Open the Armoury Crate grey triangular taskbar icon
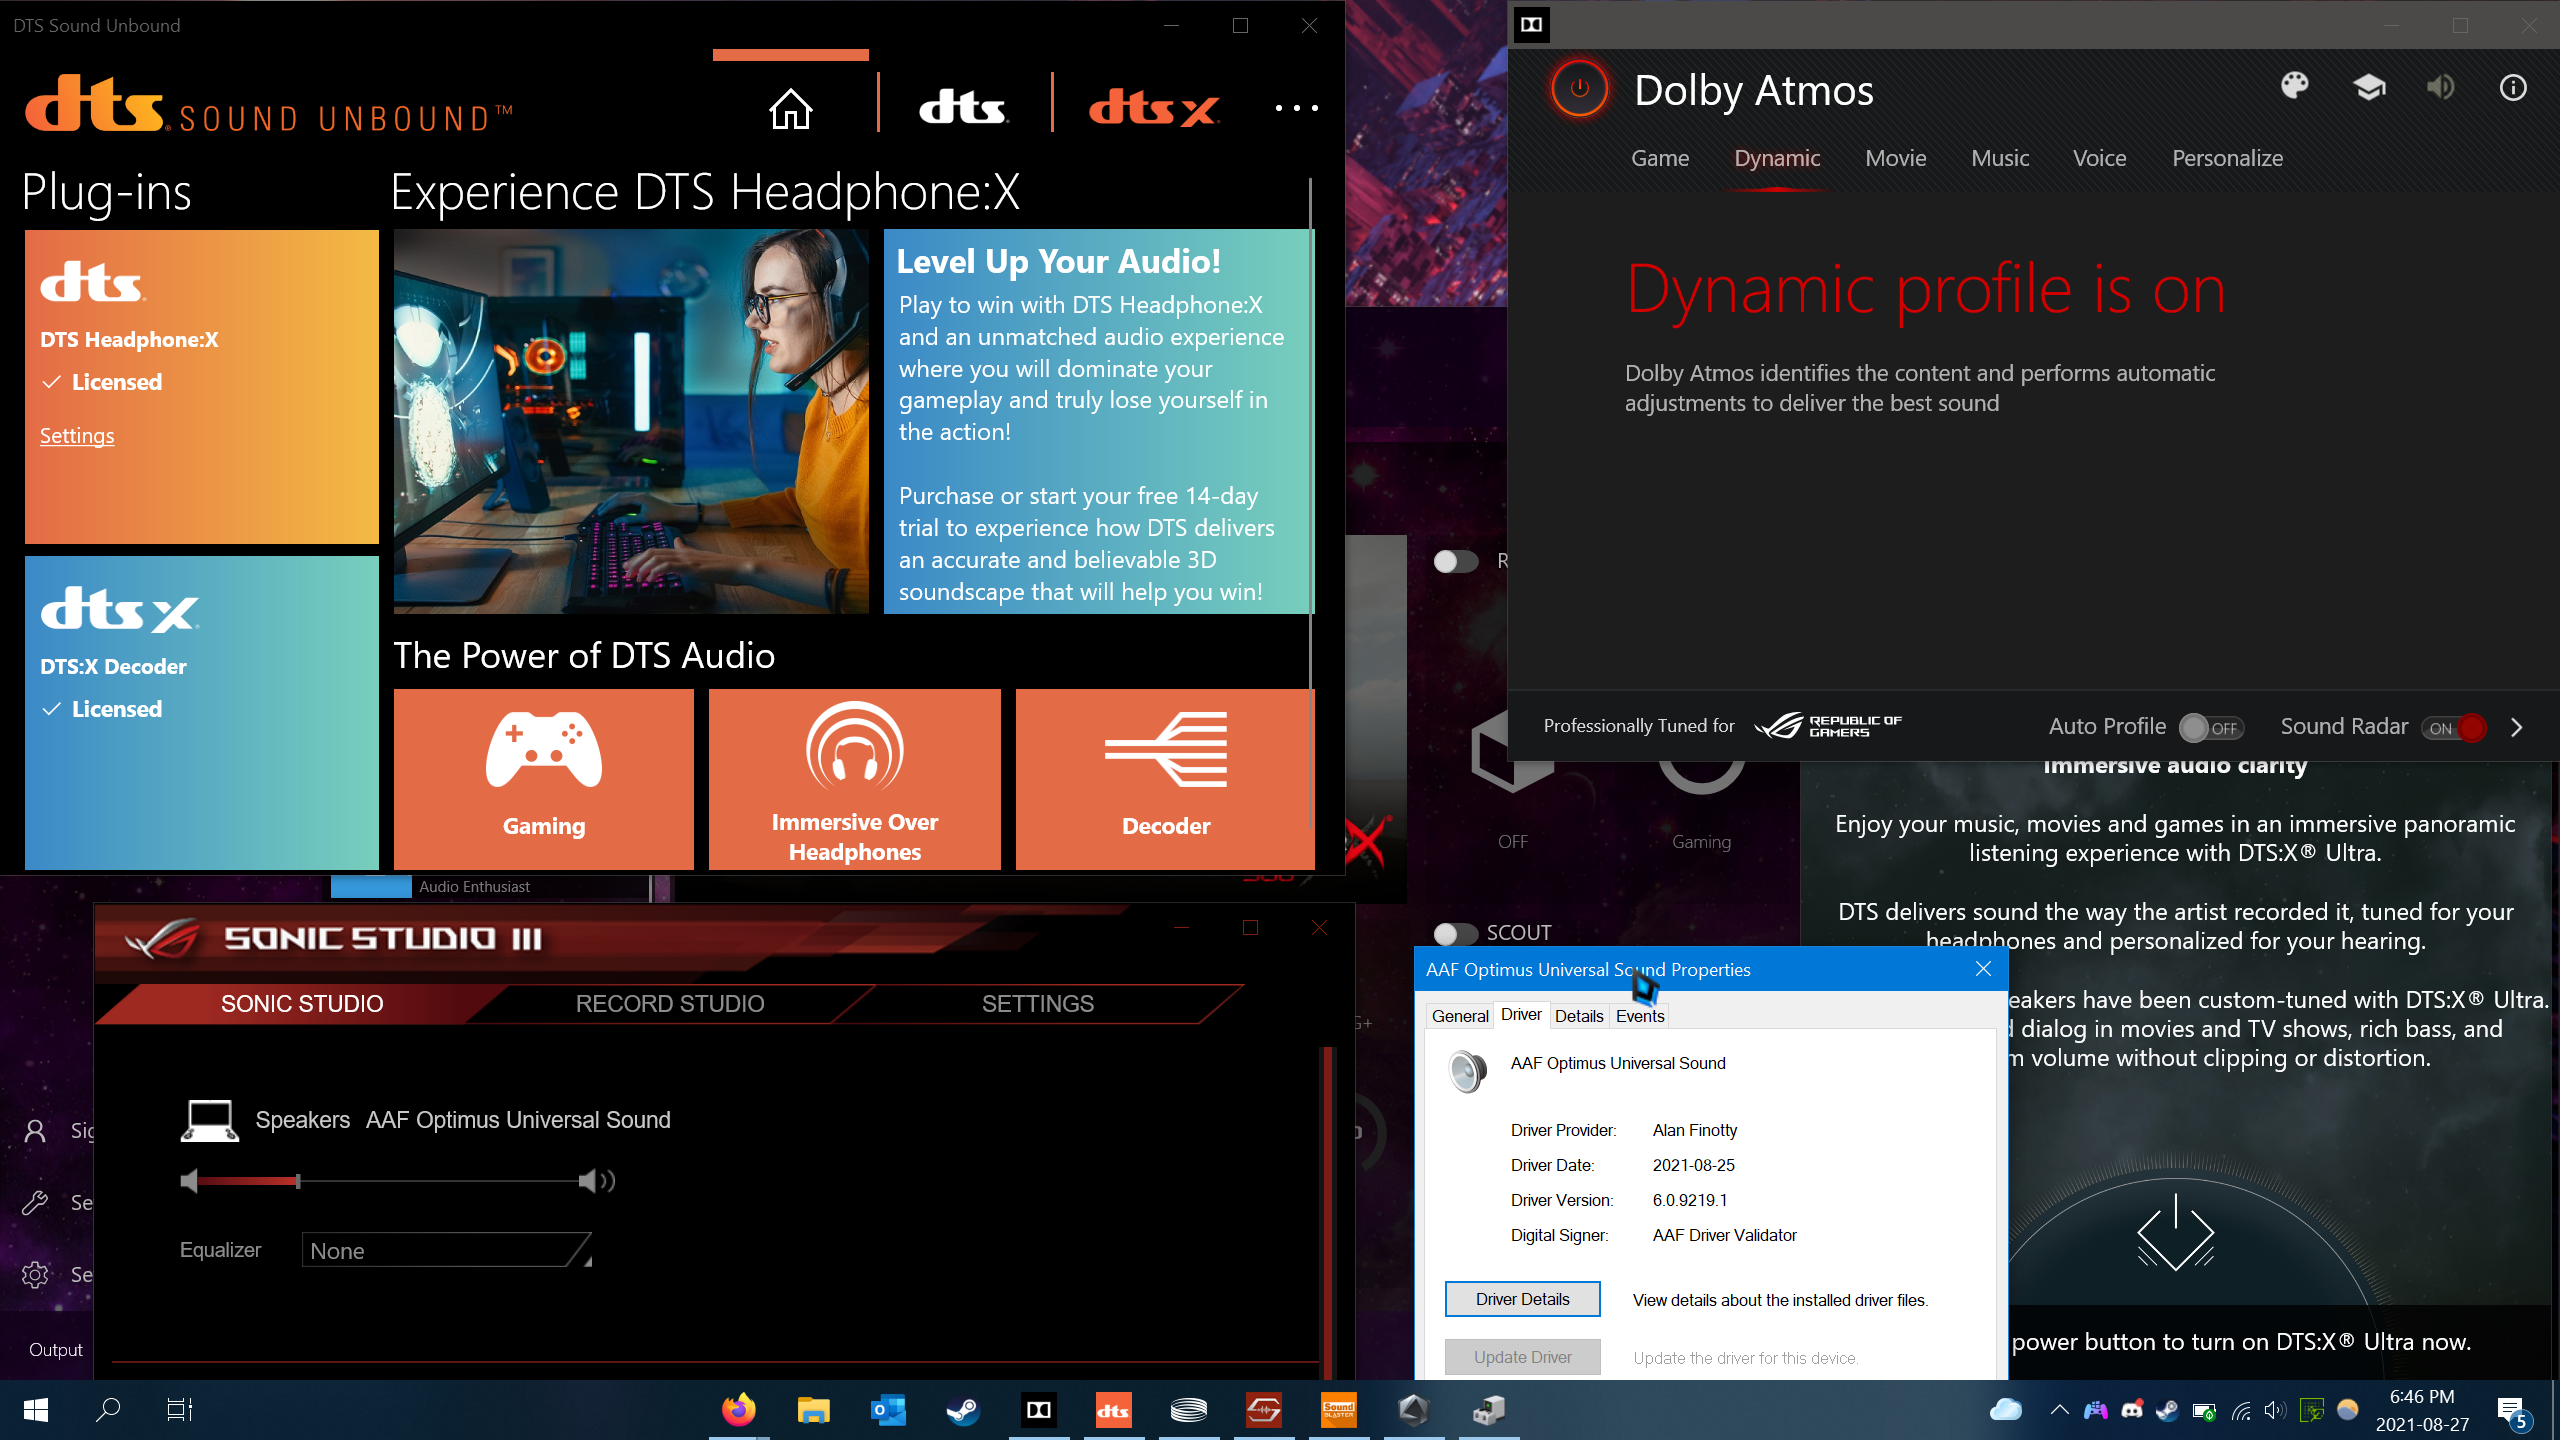This screenshot has height=1440, width=2560. coord(1414,1410)
